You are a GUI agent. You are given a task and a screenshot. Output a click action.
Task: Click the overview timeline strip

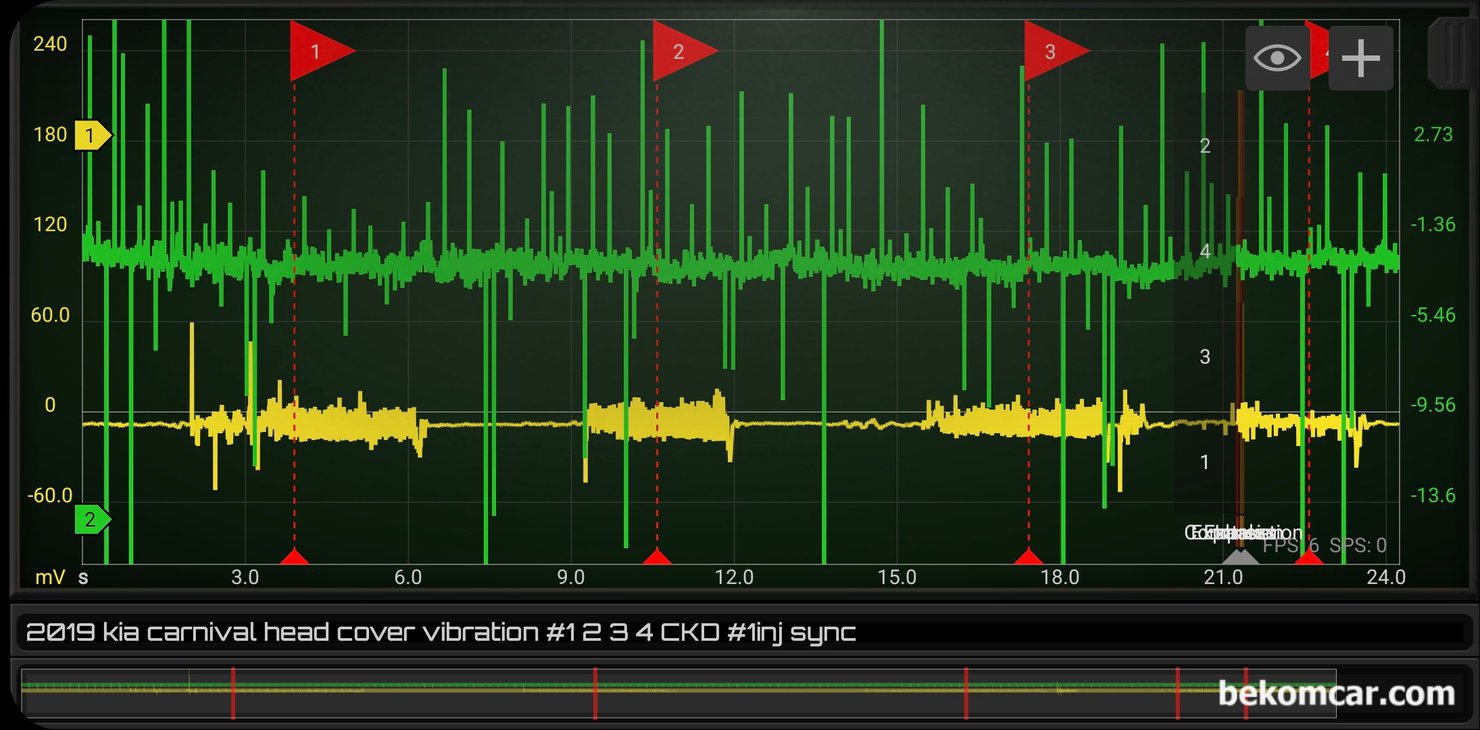(x=679, y=692)
